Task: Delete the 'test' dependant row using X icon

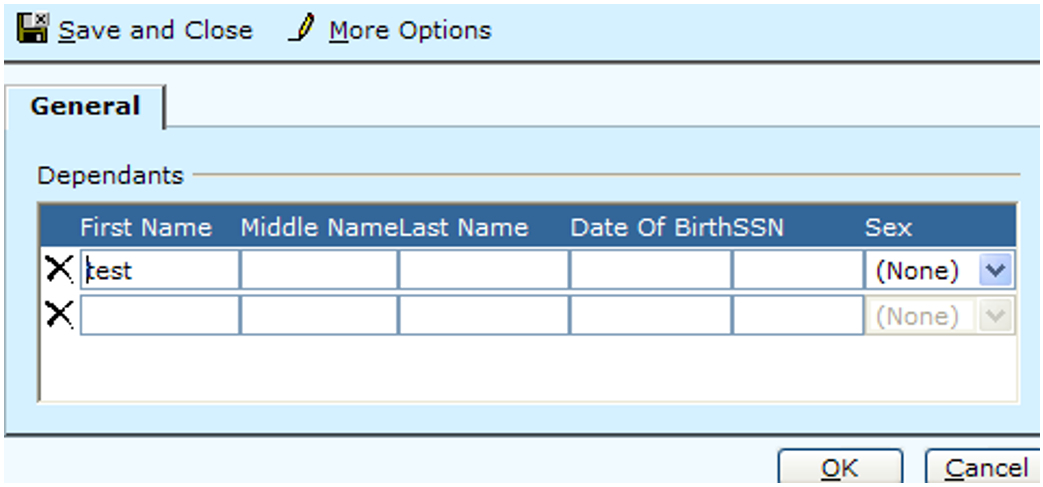Action: coord(60,268)
